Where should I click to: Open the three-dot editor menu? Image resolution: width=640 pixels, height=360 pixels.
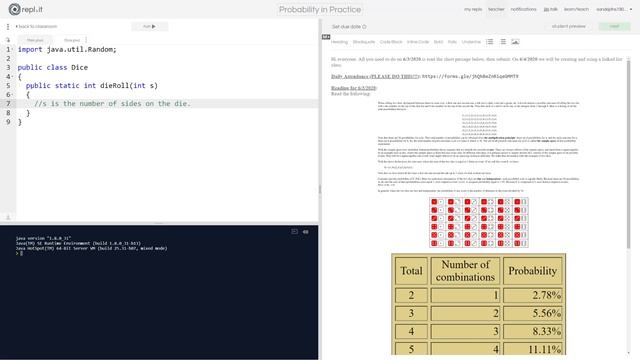8,27
